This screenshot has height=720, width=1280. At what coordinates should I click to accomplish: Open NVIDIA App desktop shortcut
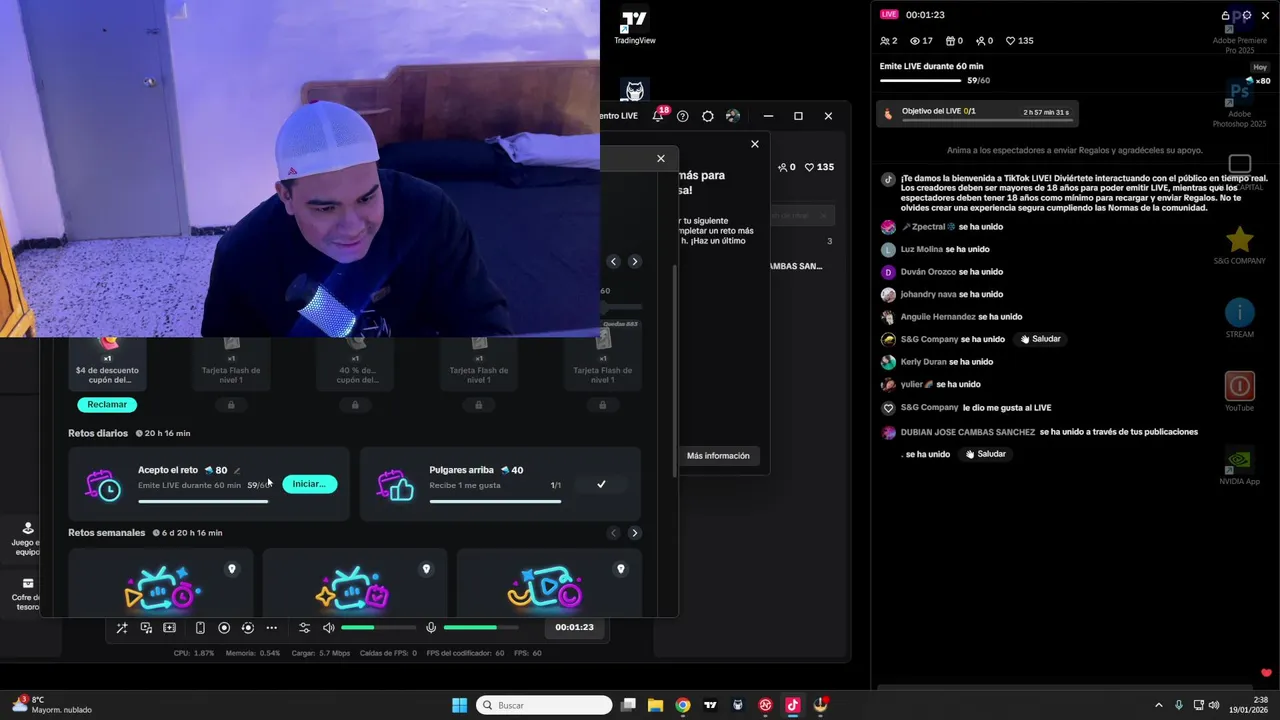point(1240,466)
